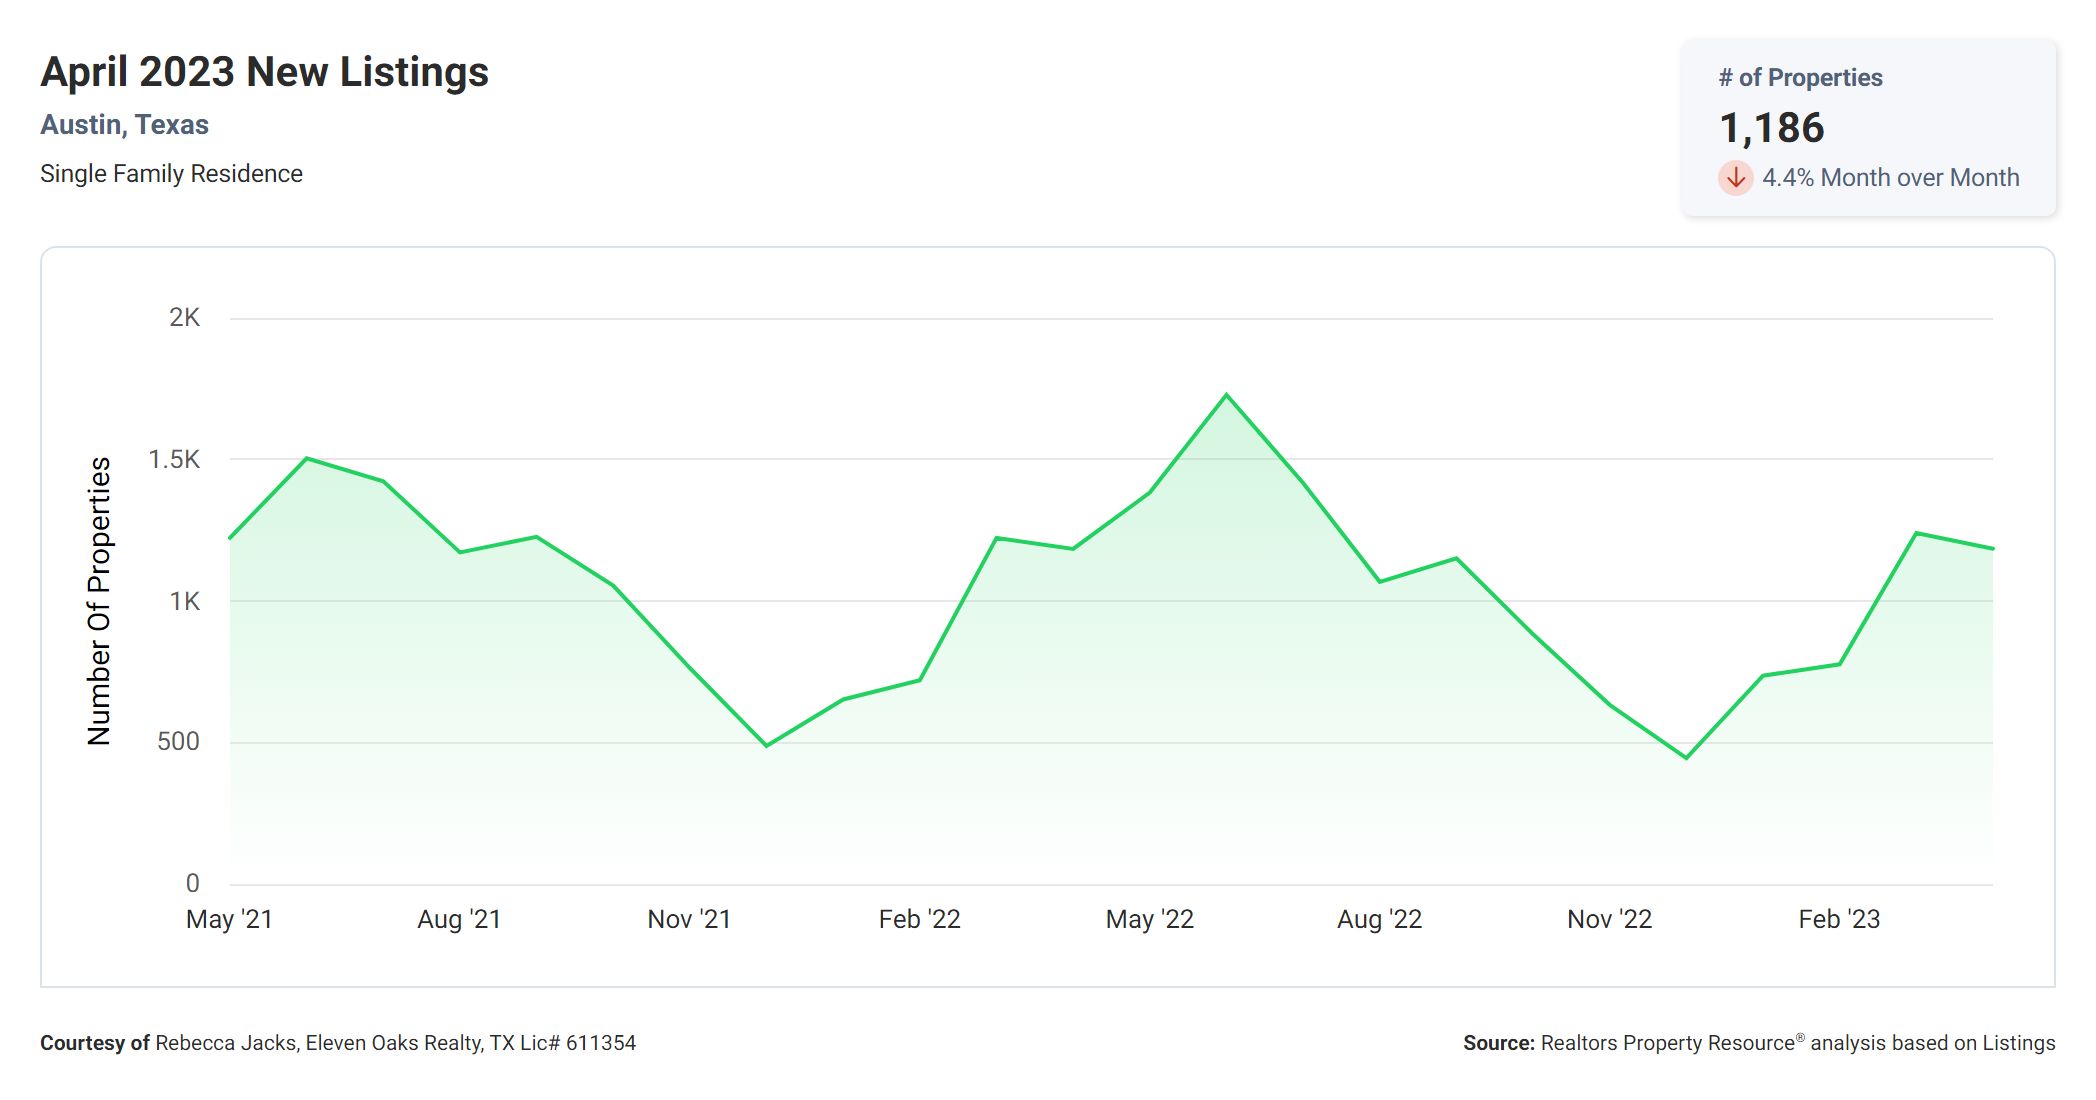Click the April 2023 New Listings title
This screenshot has height=1100, width=2096.
point(264,72)
